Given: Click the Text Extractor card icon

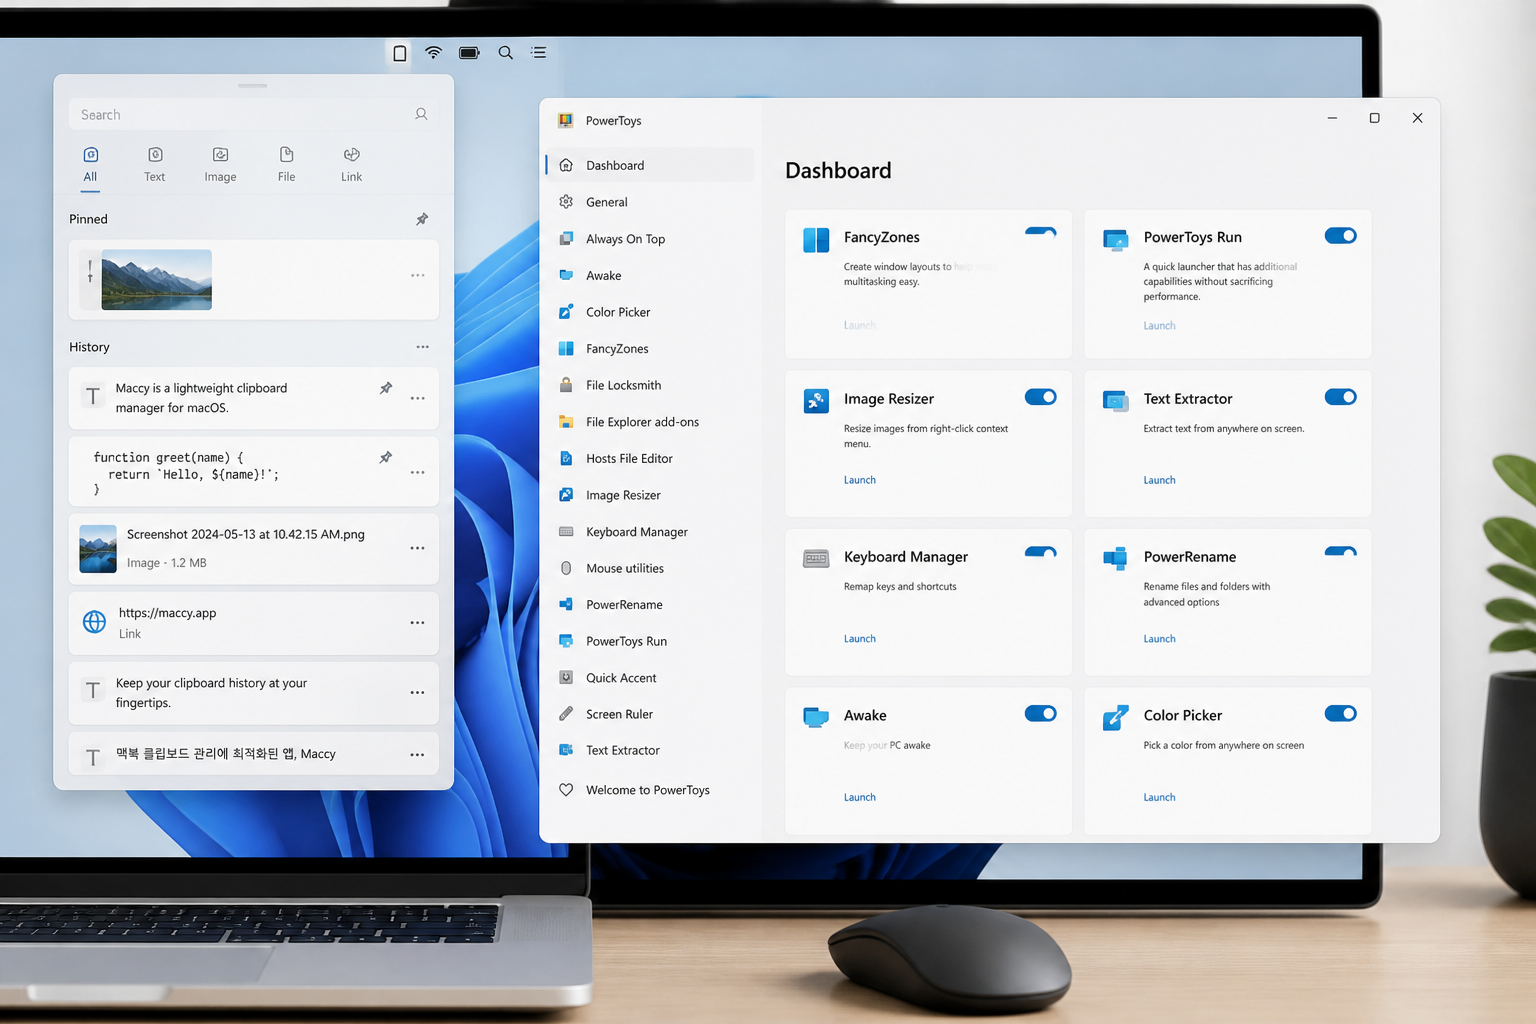Looking at the screenshot, I should tap(1115, 401).
